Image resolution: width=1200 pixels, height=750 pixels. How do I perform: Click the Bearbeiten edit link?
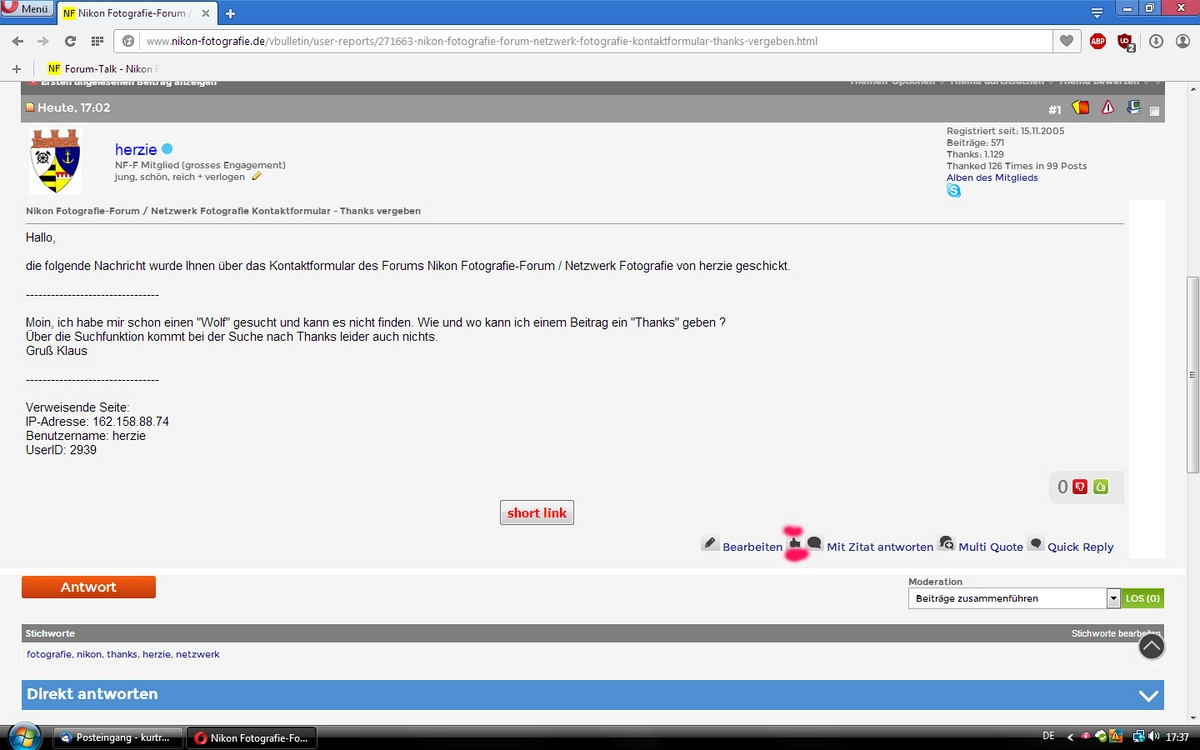tap(753, 547)
